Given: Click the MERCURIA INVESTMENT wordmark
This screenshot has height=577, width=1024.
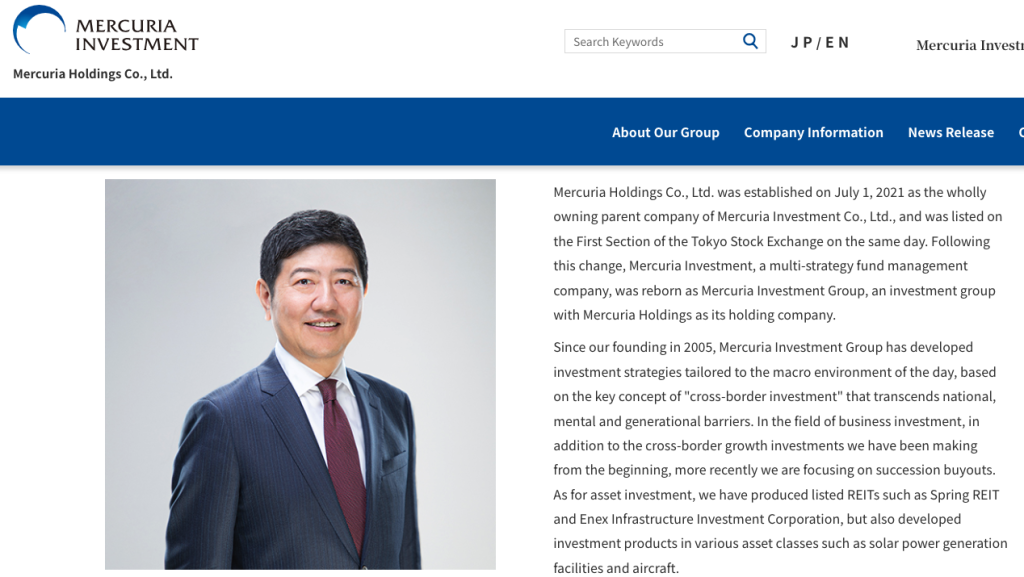Looking at the screenshot, I should coord(136,35).
